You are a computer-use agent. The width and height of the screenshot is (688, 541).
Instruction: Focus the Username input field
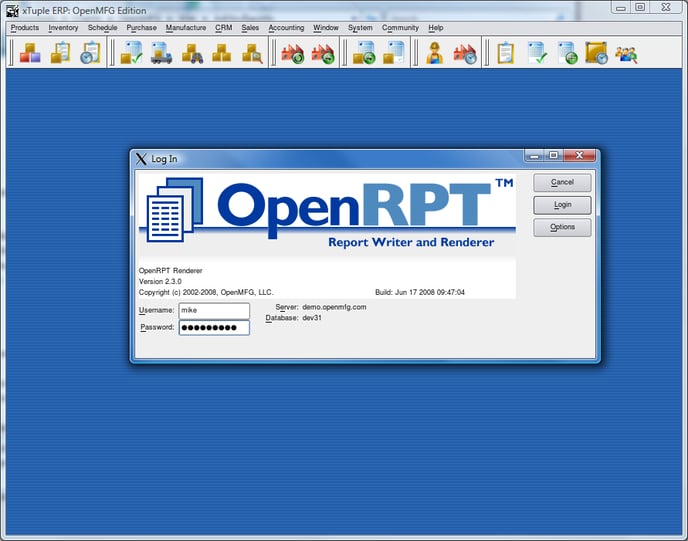(214, 310)
